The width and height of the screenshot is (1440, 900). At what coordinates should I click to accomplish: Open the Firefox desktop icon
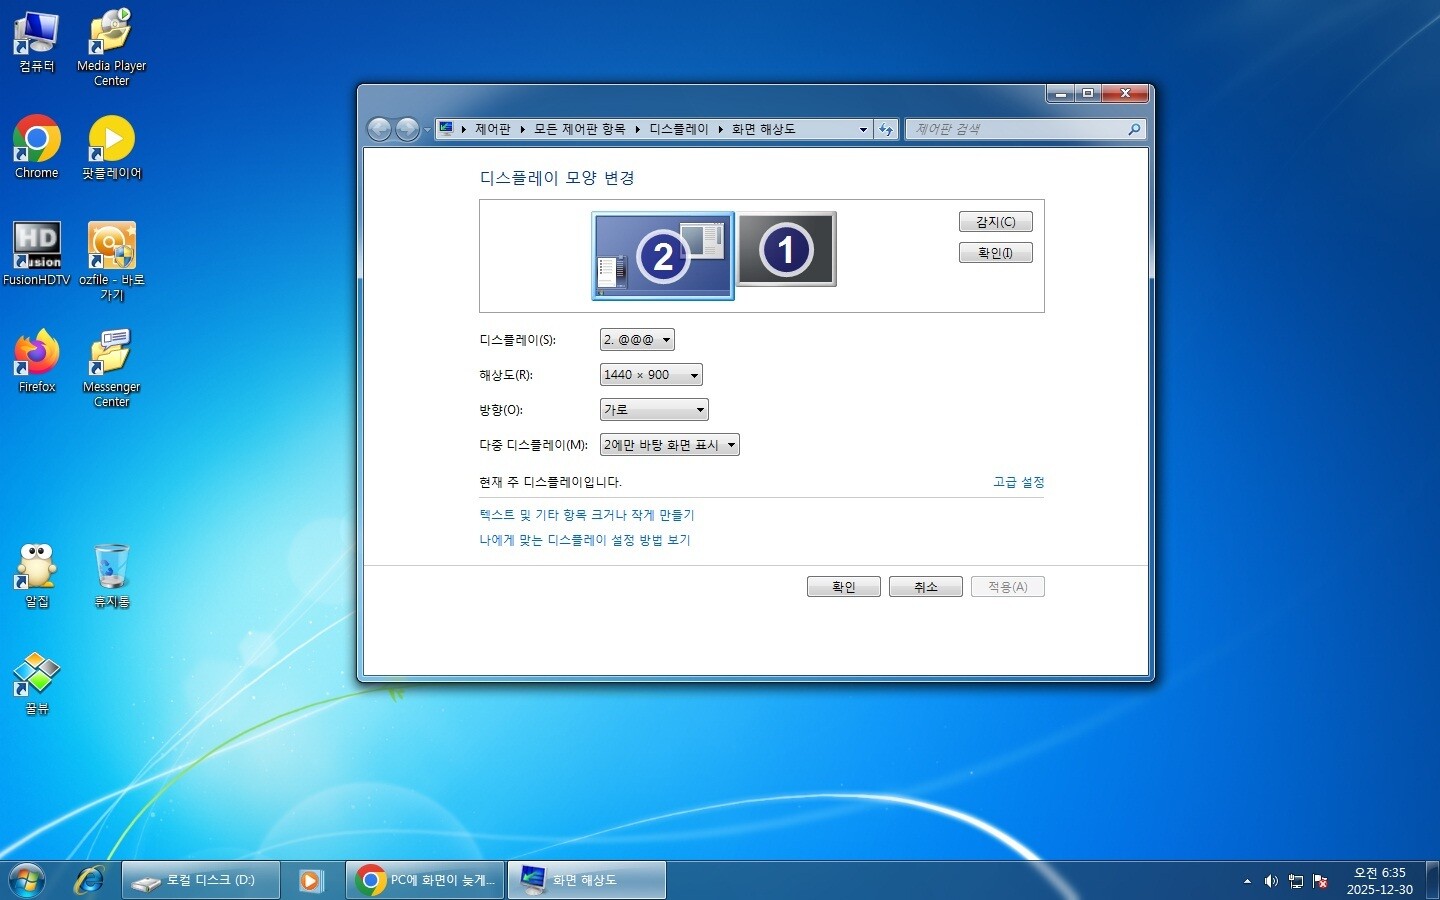(x=37, y=355)
